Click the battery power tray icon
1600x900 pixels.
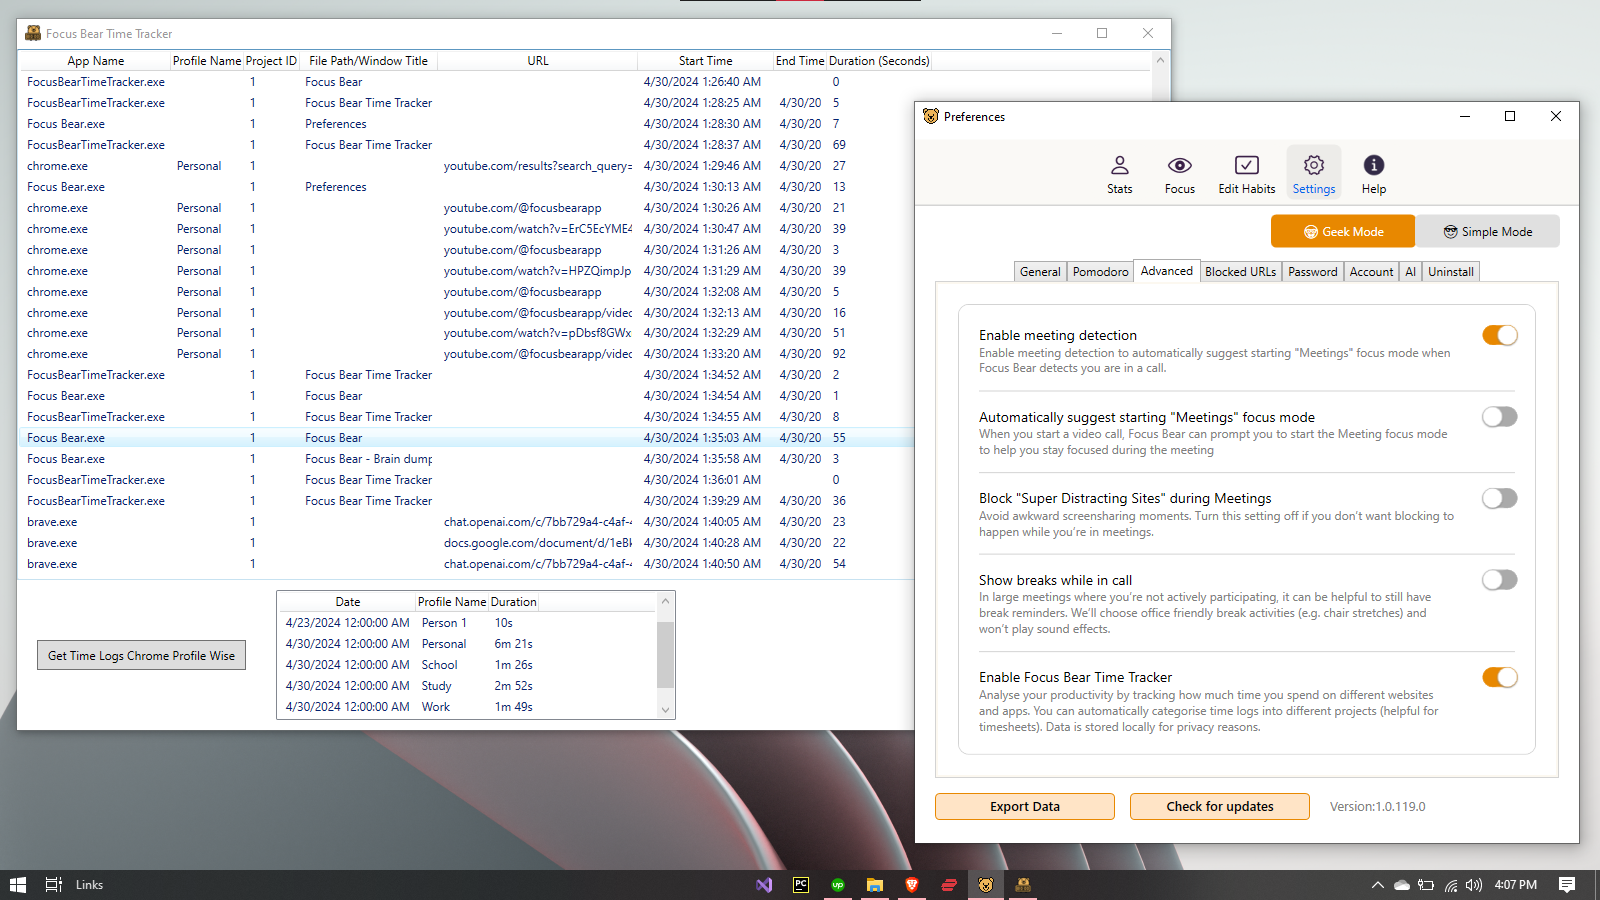pyautogui.click(x=1426, y=885)
